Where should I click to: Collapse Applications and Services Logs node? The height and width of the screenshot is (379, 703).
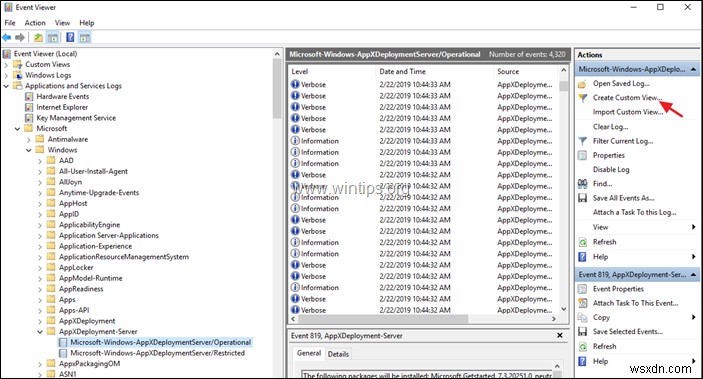(6, 86)
